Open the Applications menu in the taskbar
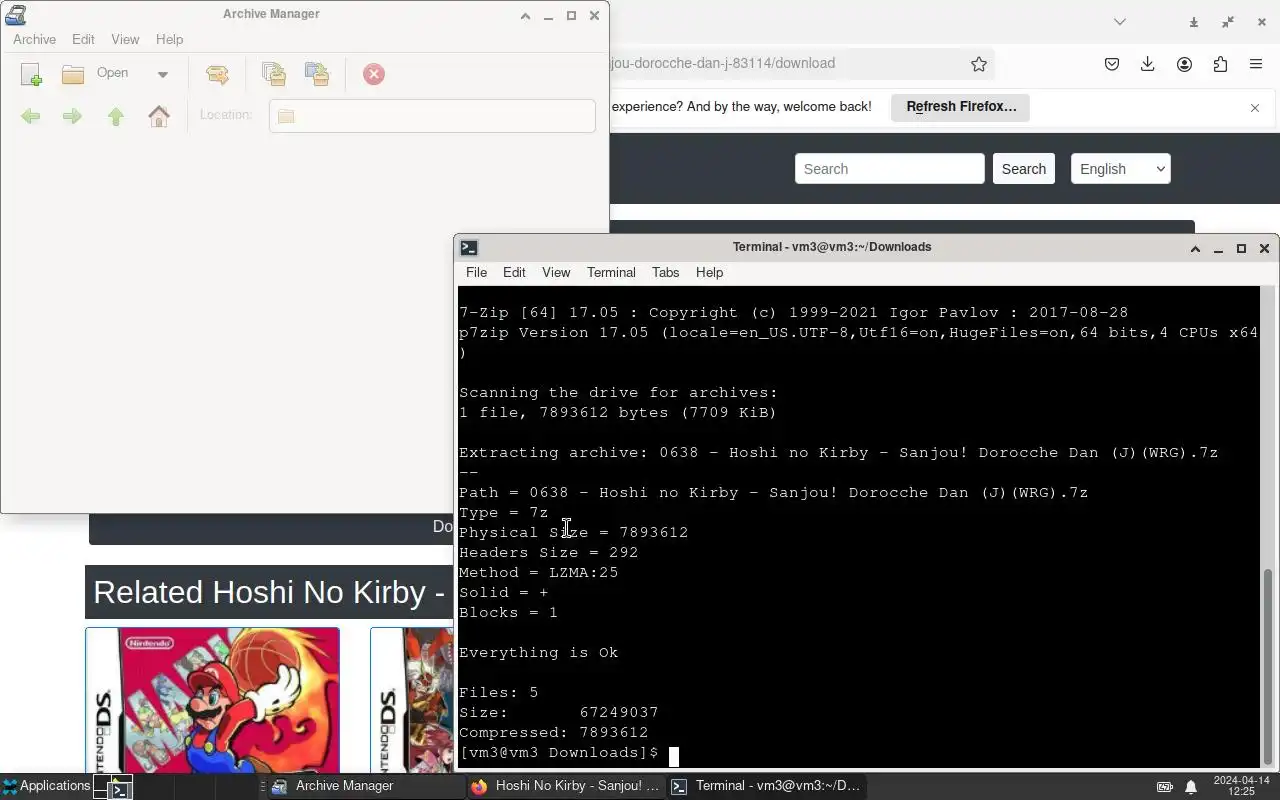 click(x=46, y=786)
